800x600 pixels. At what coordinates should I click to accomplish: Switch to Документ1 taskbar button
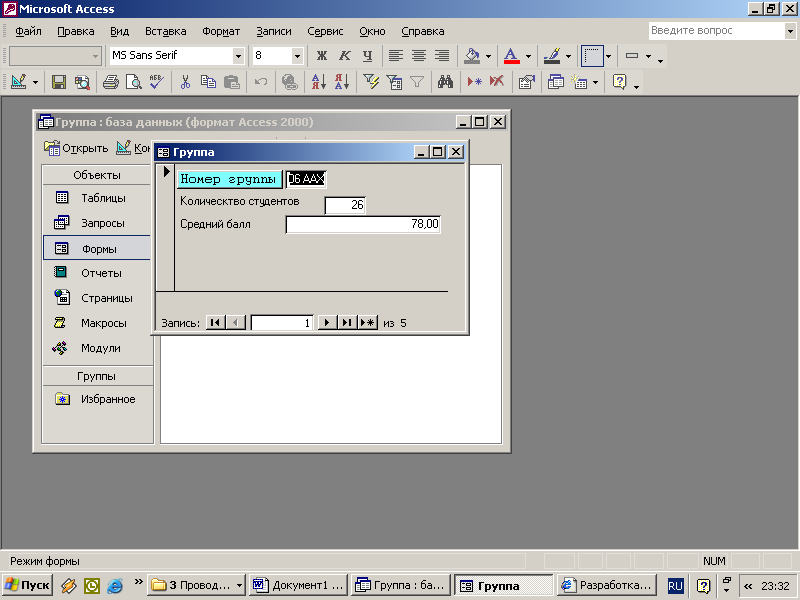pos(298,585)
